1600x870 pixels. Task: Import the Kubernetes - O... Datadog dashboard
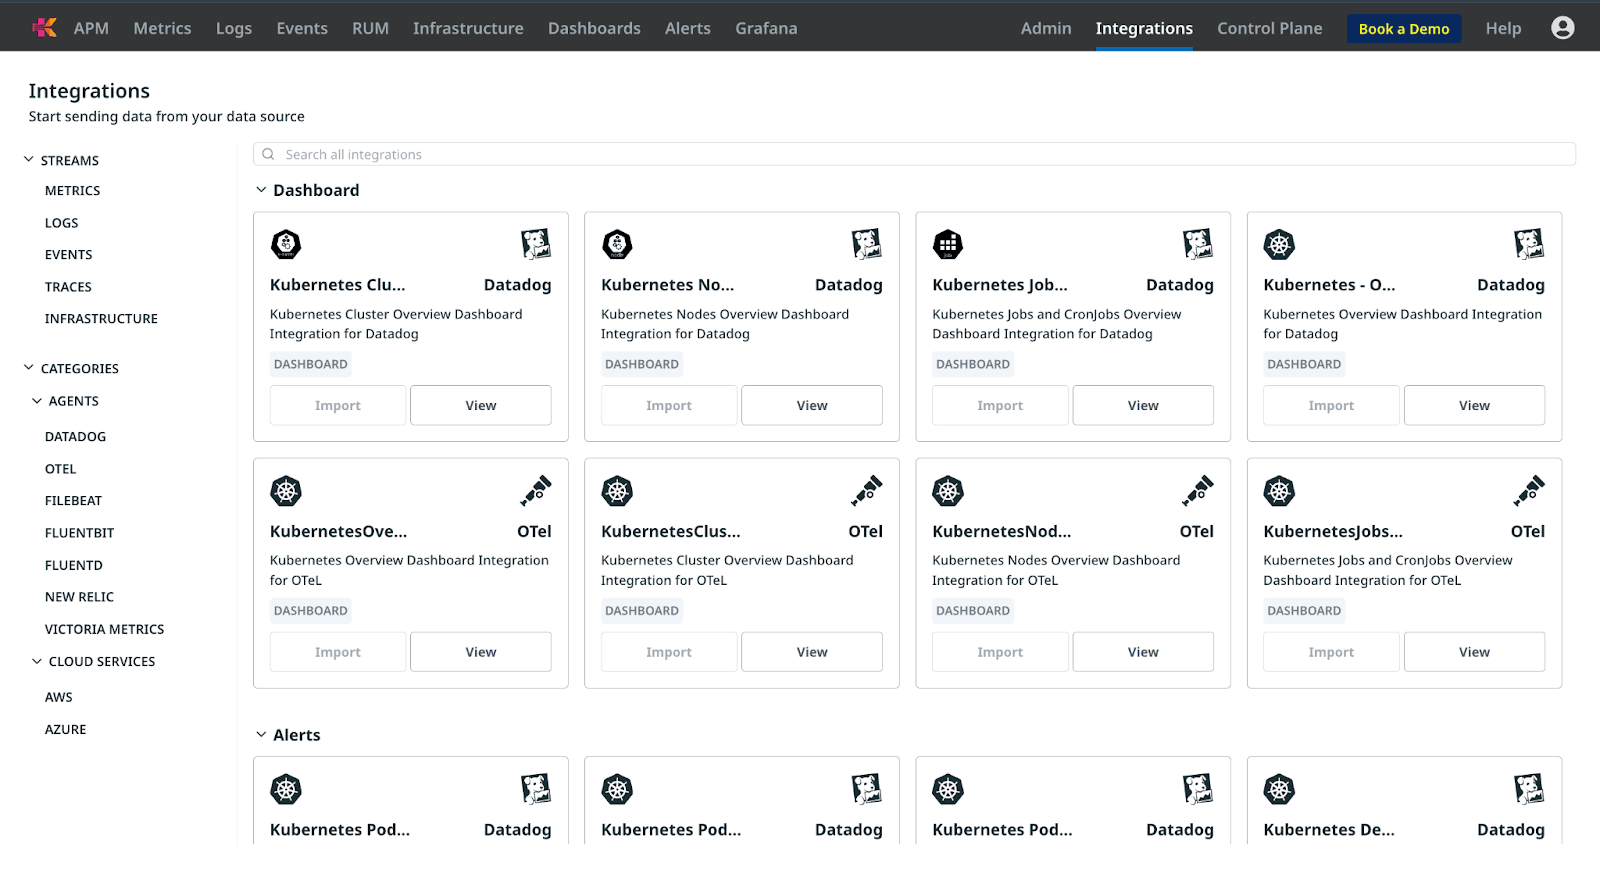click(1331, 405)
